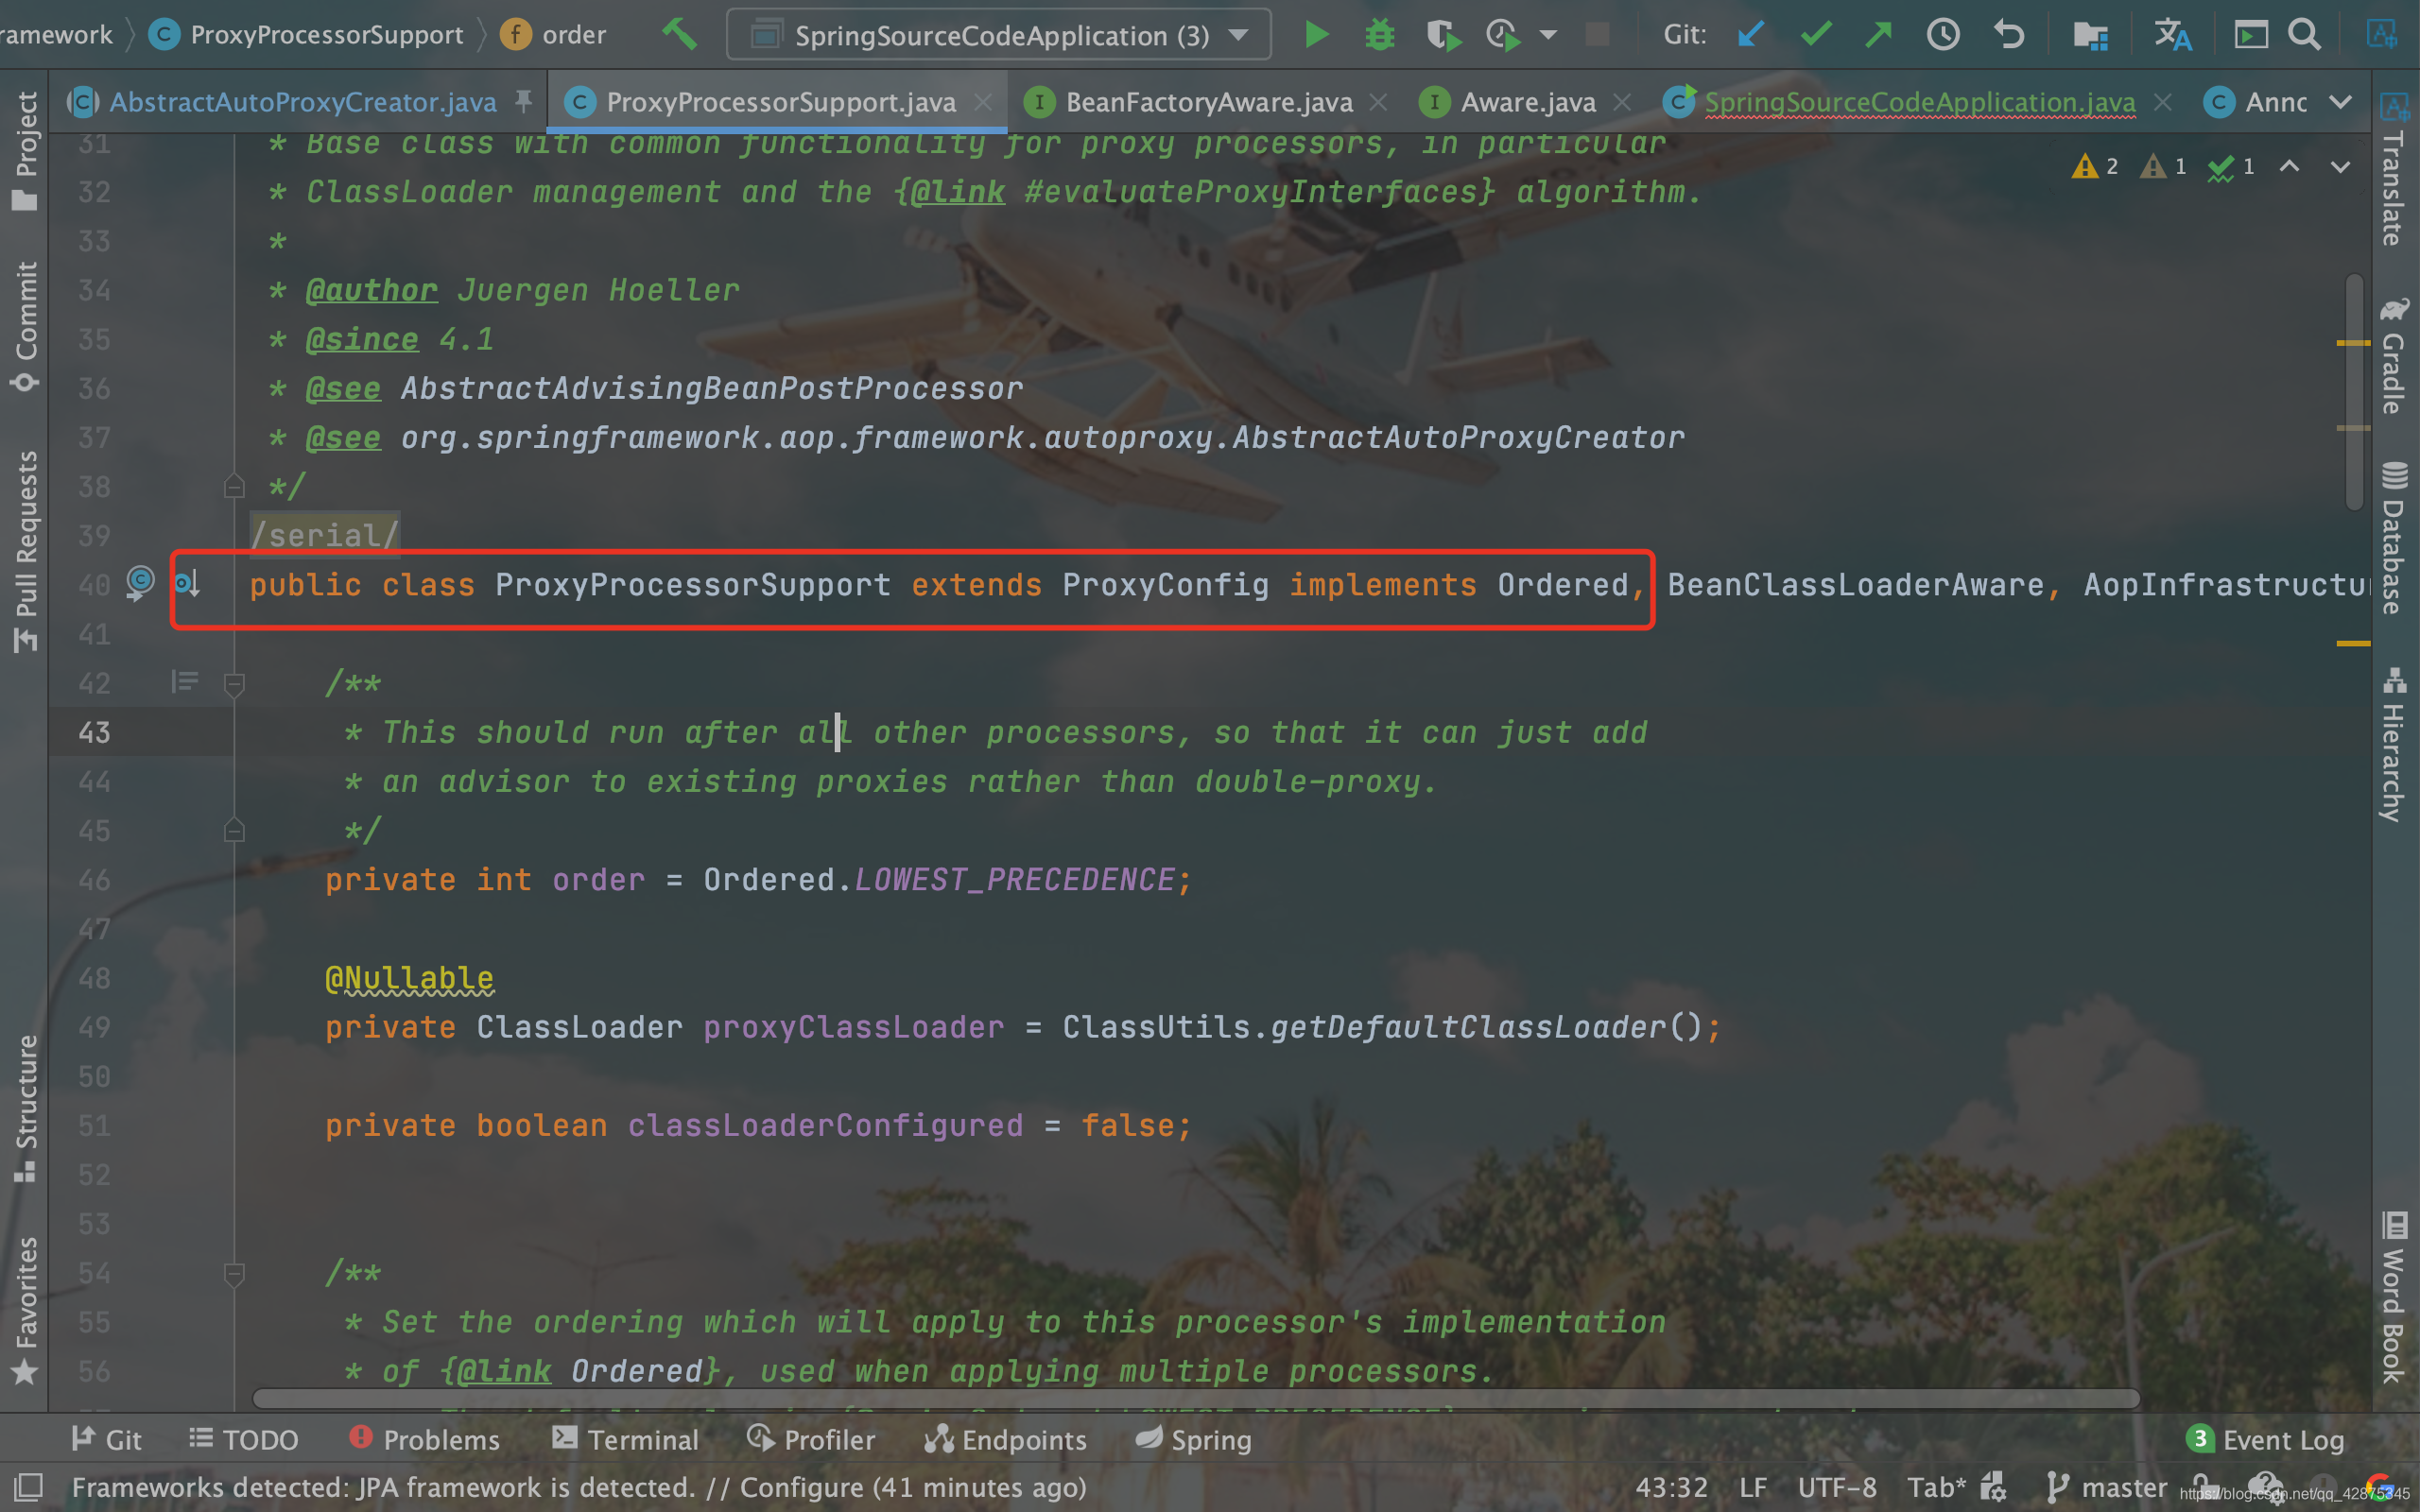The height and width of the screenshot is (1512, 2420).
Task: Click Search Everywhere magnifier icon
Action: [2304, 35]
